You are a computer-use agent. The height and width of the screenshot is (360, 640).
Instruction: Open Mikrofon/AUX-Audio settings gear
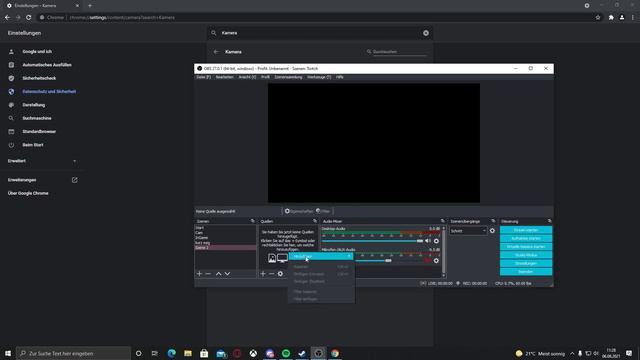click(436, 260)
